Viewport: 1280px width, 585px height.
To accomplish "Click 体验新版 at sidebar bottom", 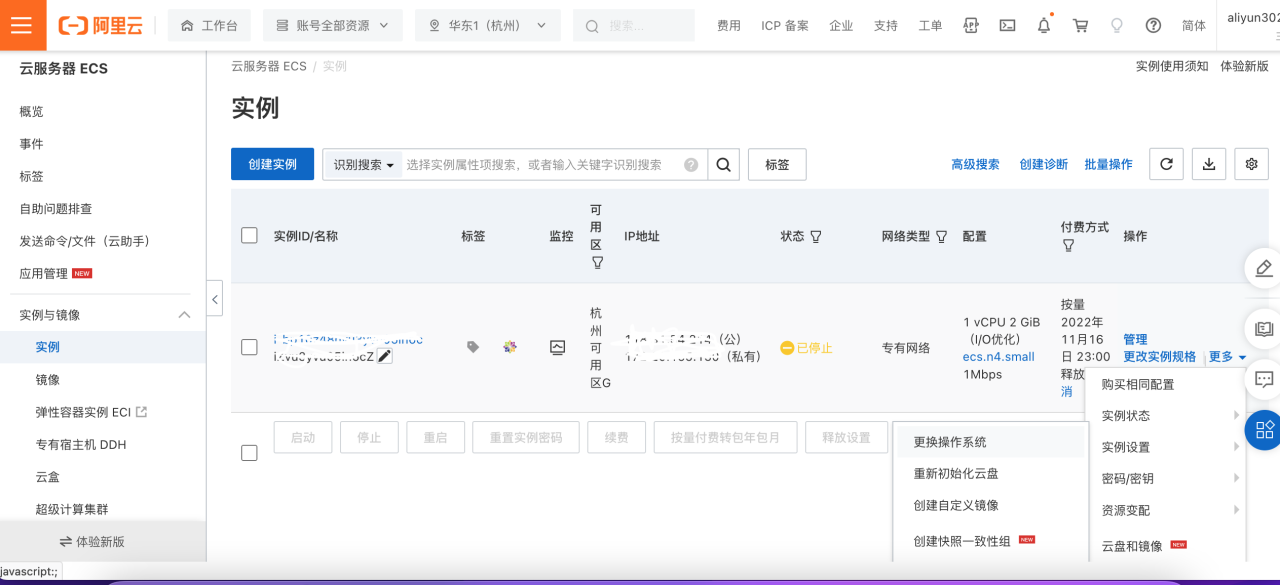I will 91,541.
